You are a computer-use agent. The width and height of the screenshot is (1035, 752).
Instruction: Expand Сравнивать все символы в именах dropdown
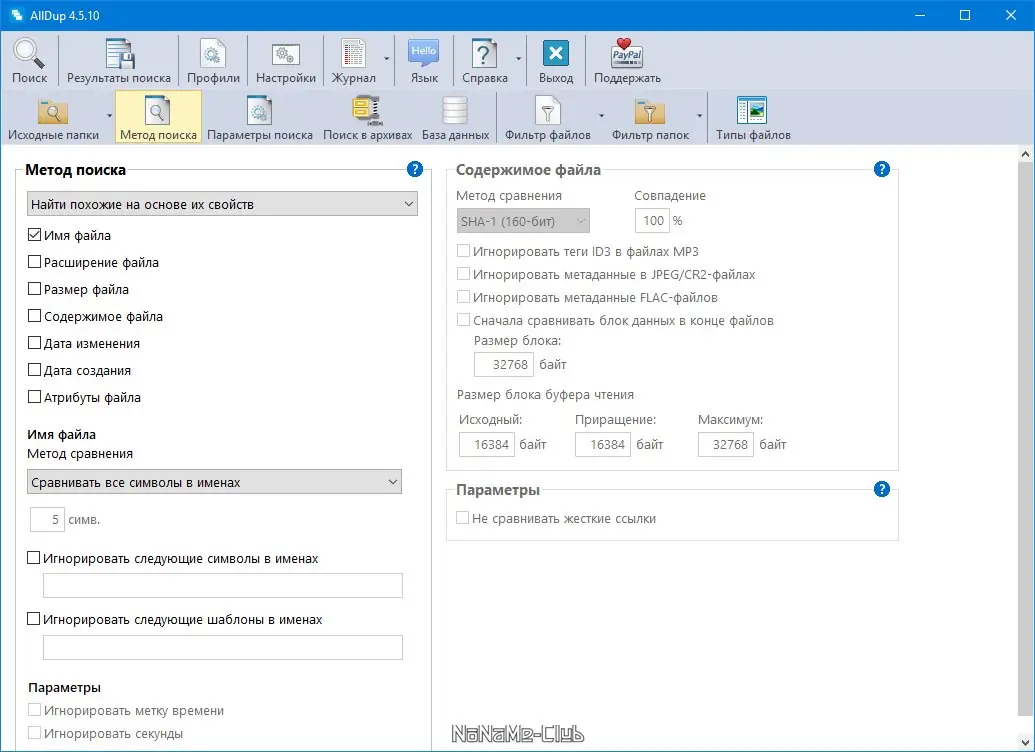[214, 482]
